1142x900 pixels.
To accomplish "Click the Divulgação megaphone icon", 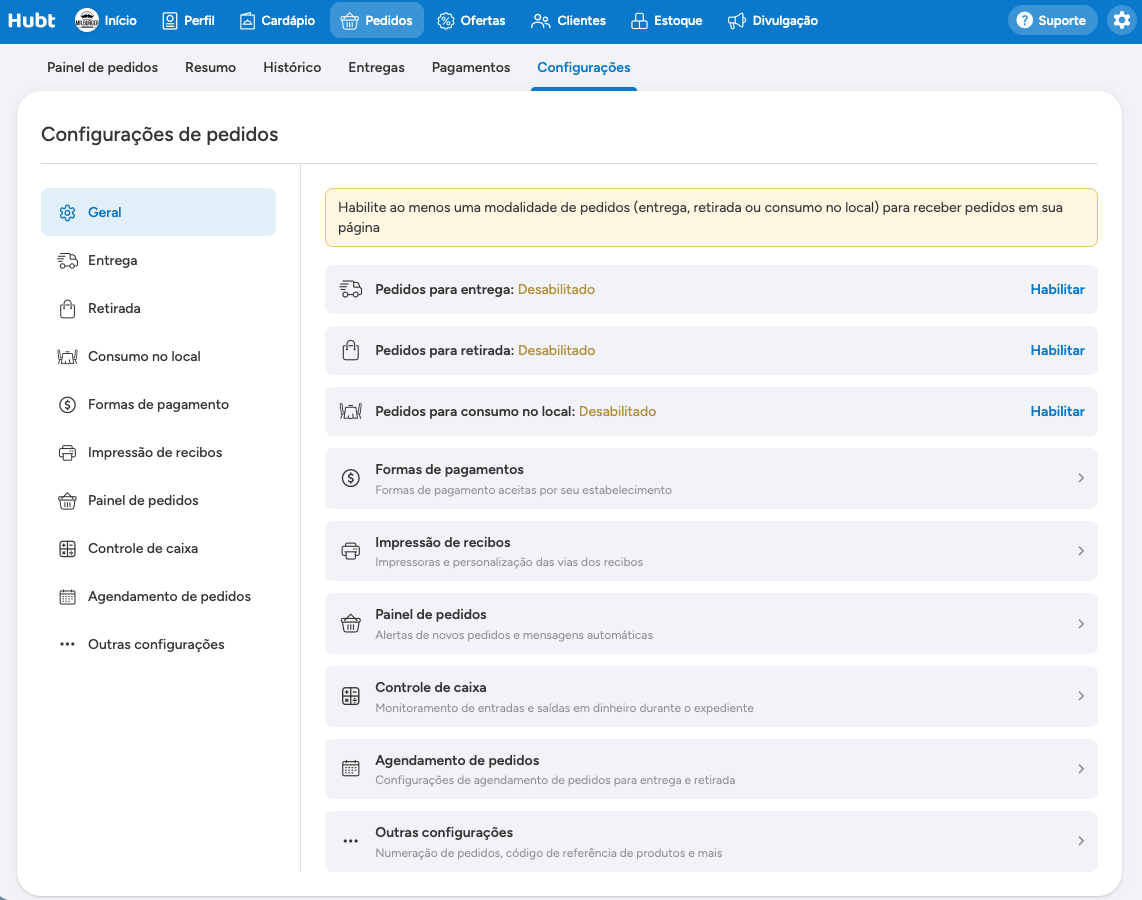I will click(x=736, y=21).
